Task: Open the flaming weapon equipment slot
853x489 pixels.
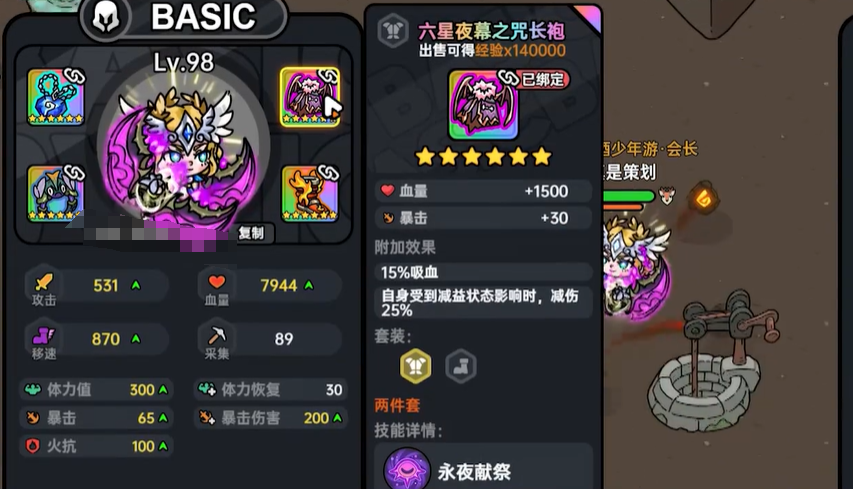Action: tap(310, 194)
